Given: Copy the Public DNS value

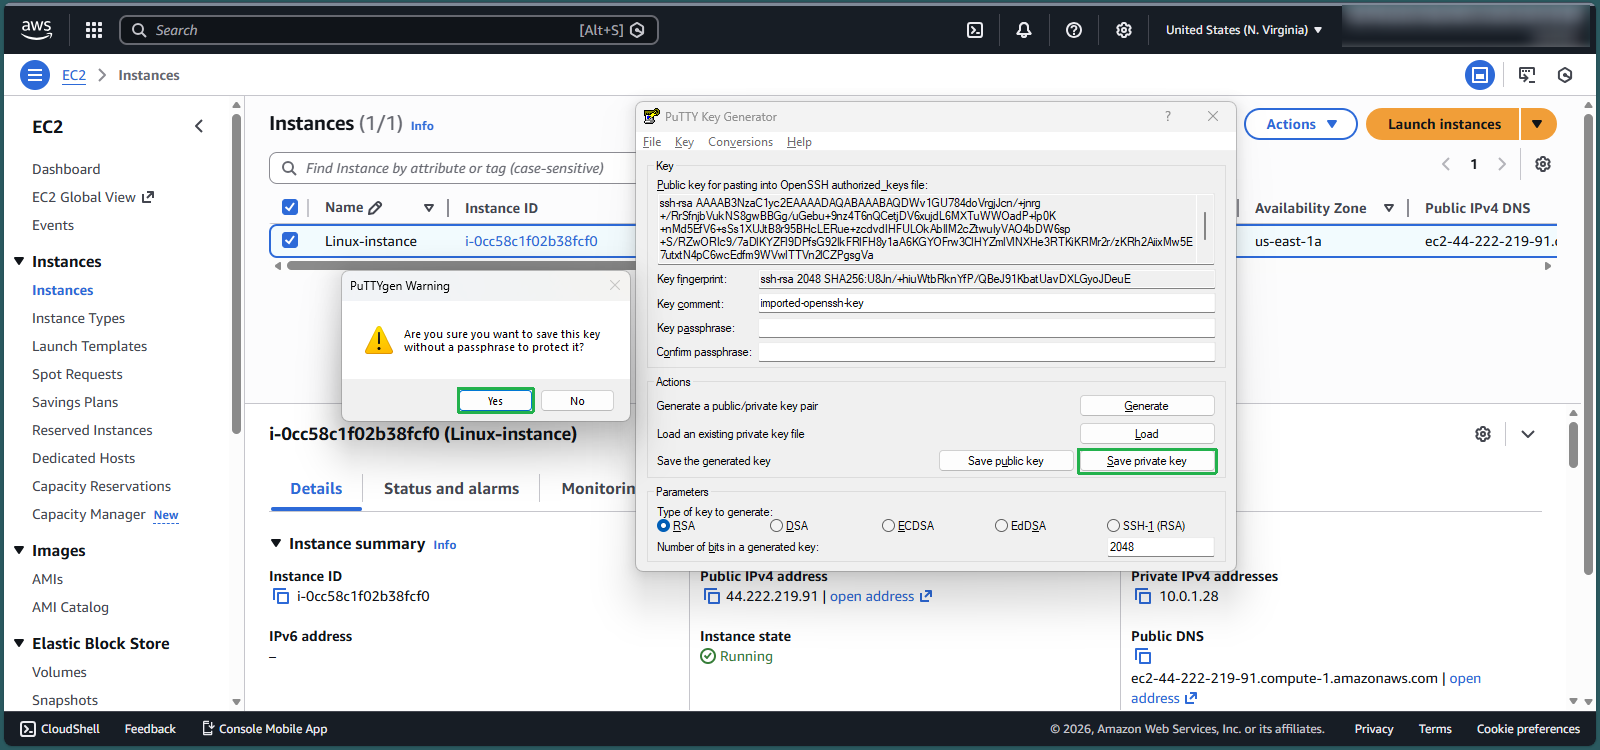Looking at the screenshot, I should [1143, 656].
